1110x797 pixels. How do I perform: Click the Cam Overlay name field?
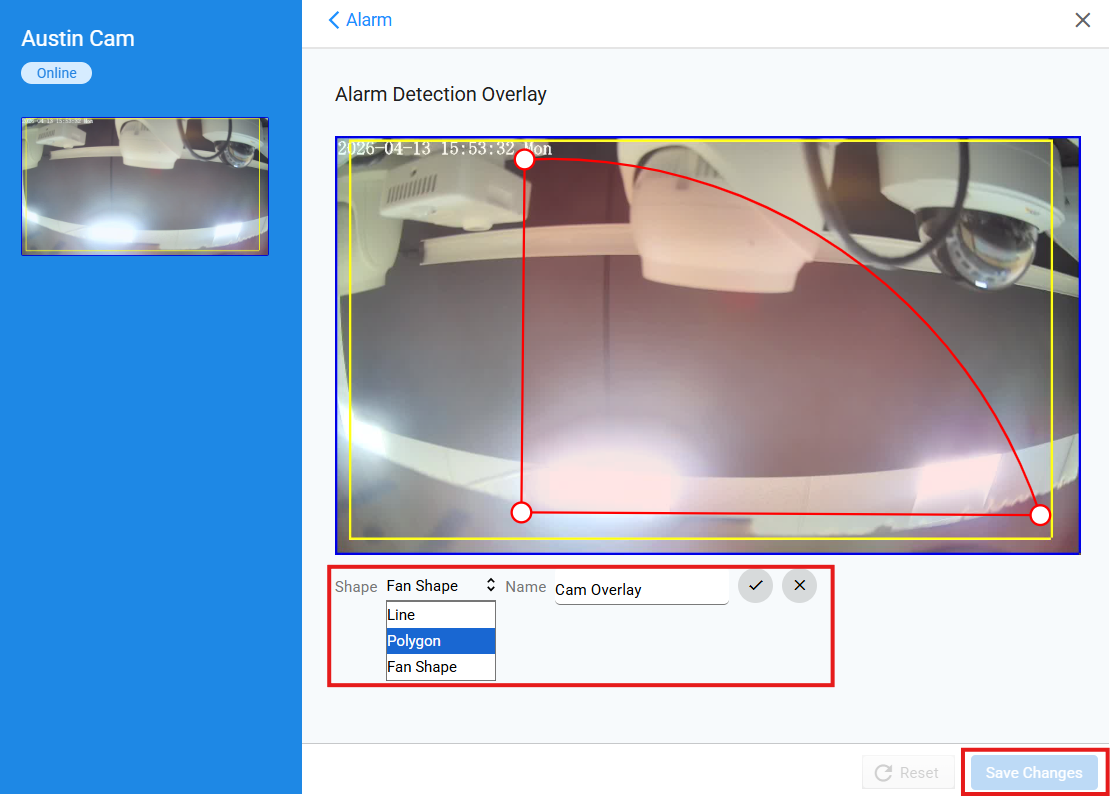point(641,590)
